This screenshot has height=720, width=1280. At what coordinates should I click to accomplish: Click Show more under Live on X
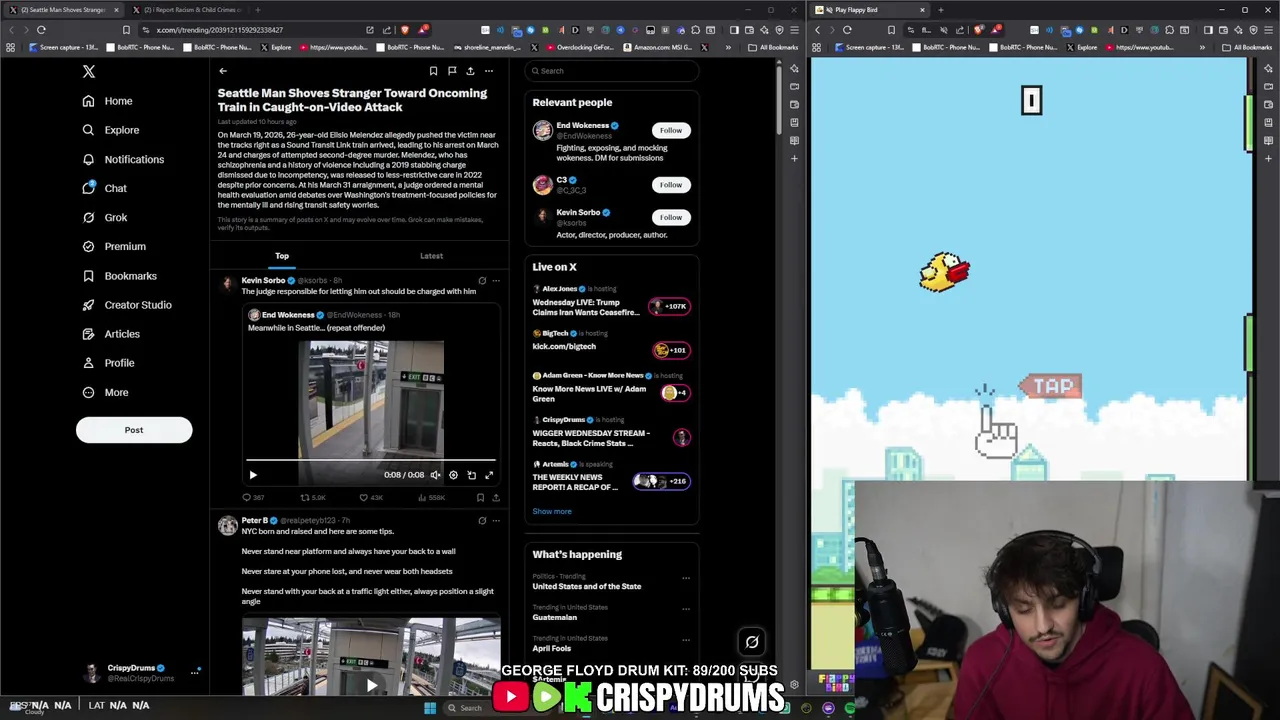tap(552, 512)
